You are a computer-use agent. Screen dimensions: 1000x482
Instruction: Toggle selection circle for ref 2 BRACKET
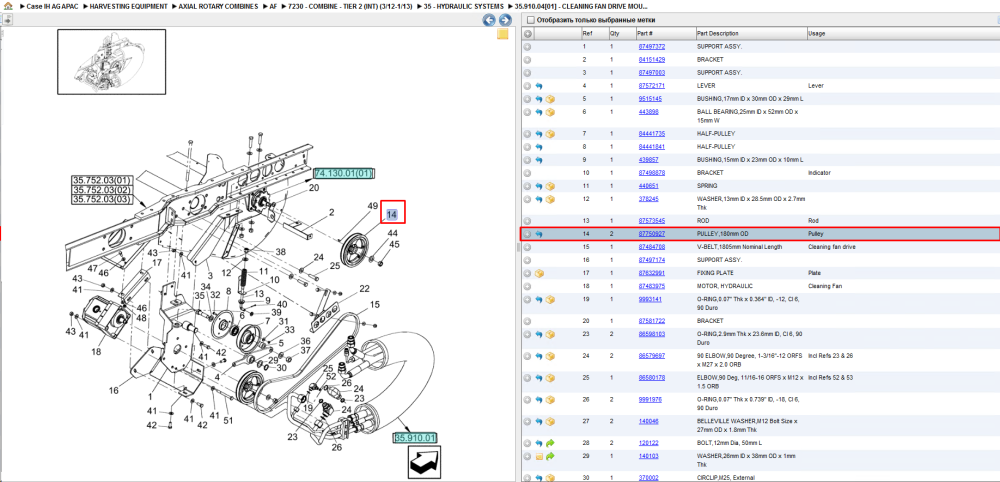tap(527, 59)
